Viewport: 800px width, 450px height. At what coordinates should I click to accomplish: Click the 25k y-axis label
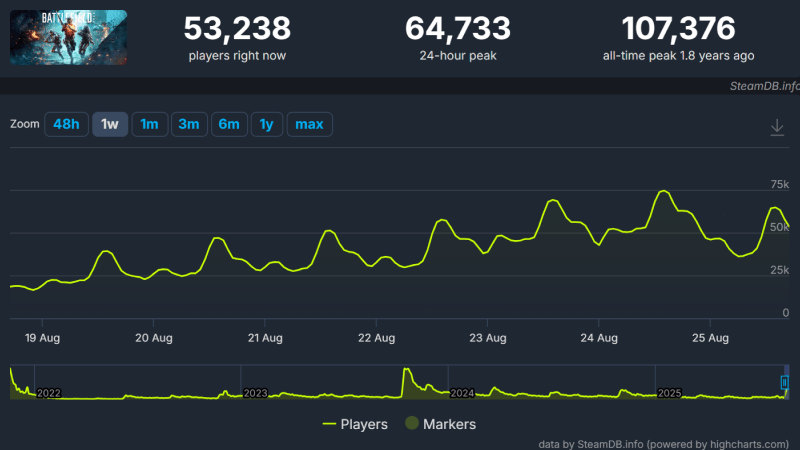pos(780,270)
